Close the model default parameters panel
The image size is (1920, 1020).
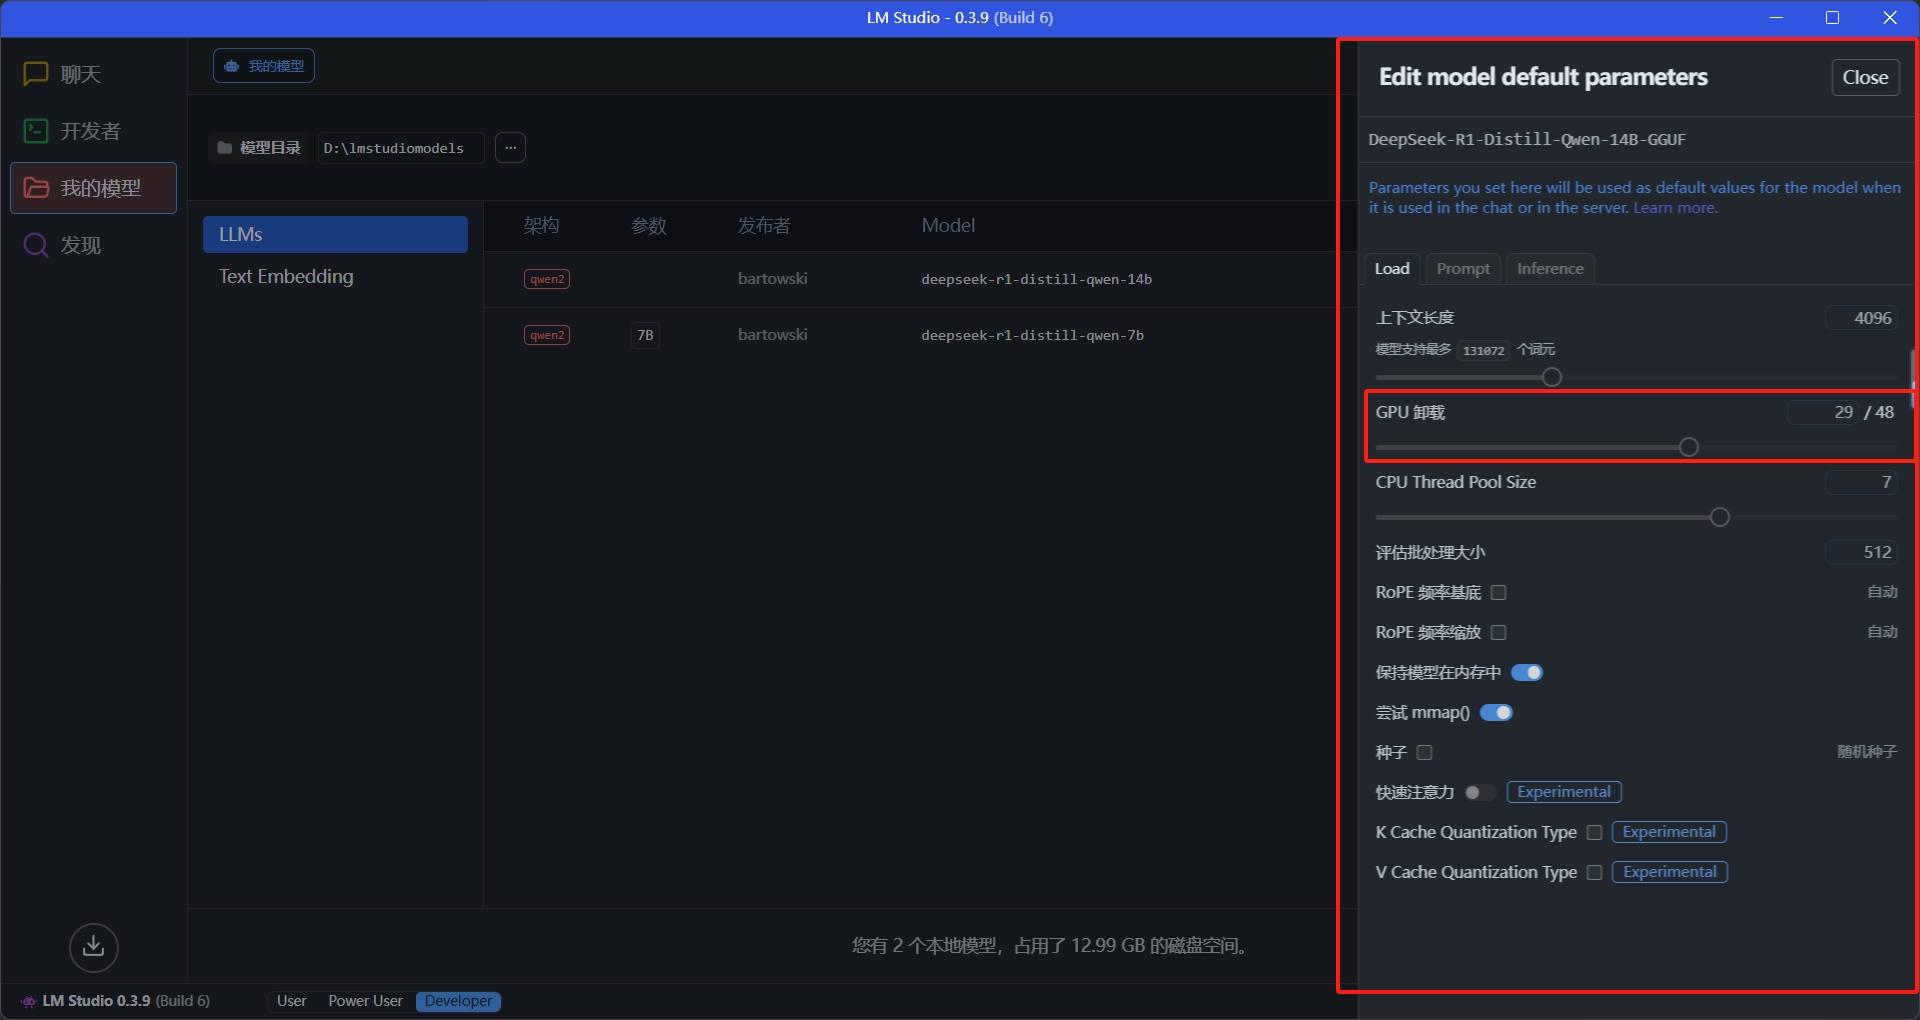pyautogui.click(x=1865, y=77)
